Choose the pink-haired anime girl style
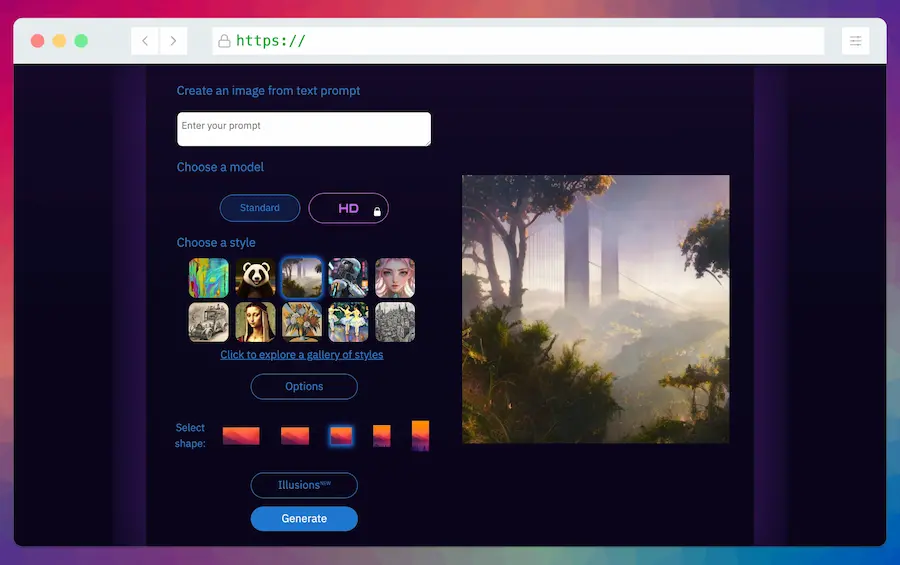900x565 pixels. click(x=395, y=278)
